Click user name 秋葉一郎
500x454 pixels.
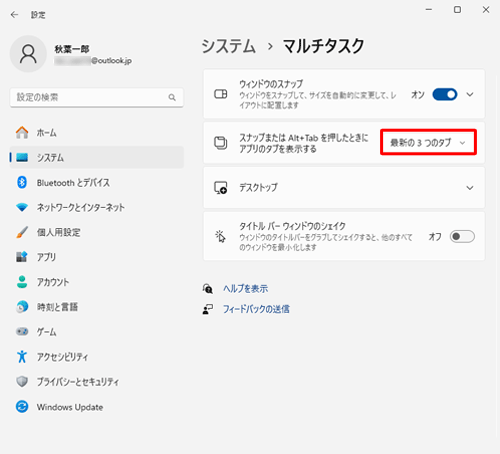coord(72,49)
